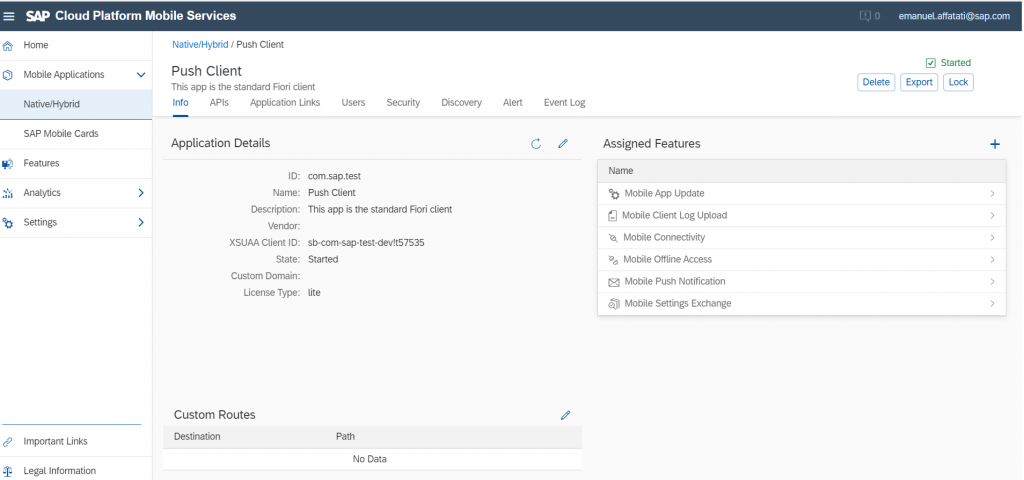Open SAP Mobile Cards in sidebar

(76, 134)
